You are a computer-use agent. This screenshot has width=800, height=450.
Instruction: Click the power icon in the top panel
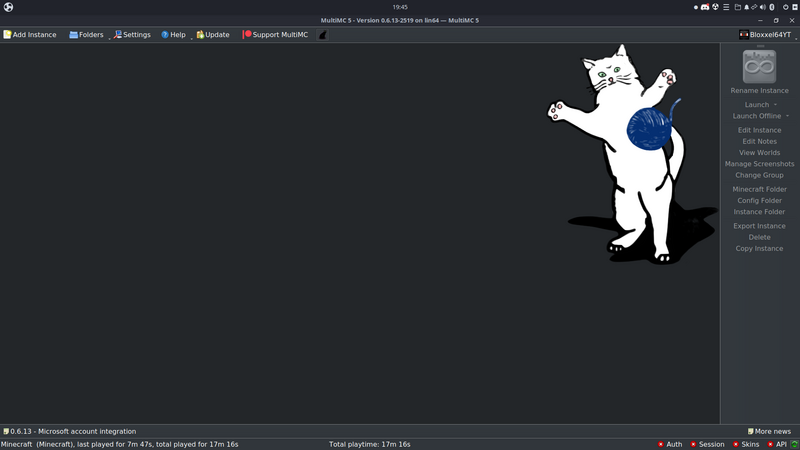pos(786,7)
